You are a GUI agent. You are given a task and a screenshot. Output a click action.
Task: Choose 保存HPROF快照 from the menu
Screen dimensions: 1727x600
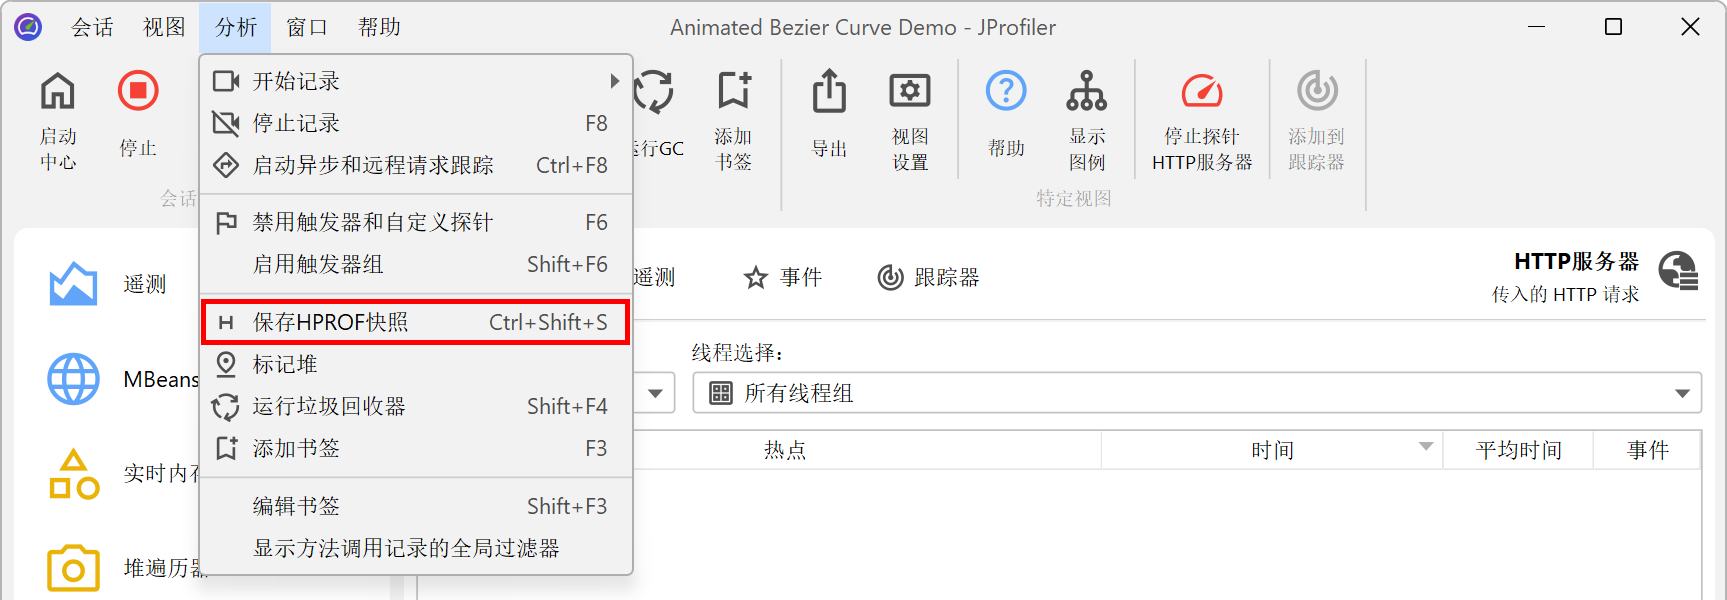(416, 322)
